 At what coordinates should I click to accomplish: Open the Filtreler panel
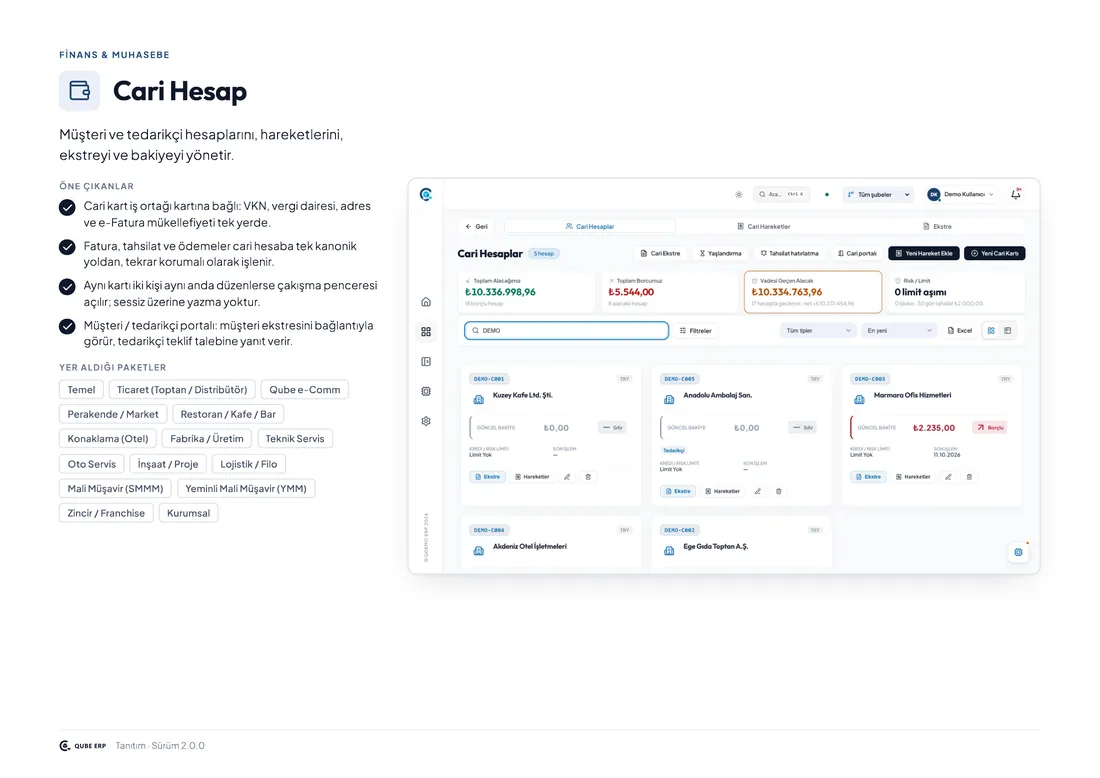click(695, 330)
